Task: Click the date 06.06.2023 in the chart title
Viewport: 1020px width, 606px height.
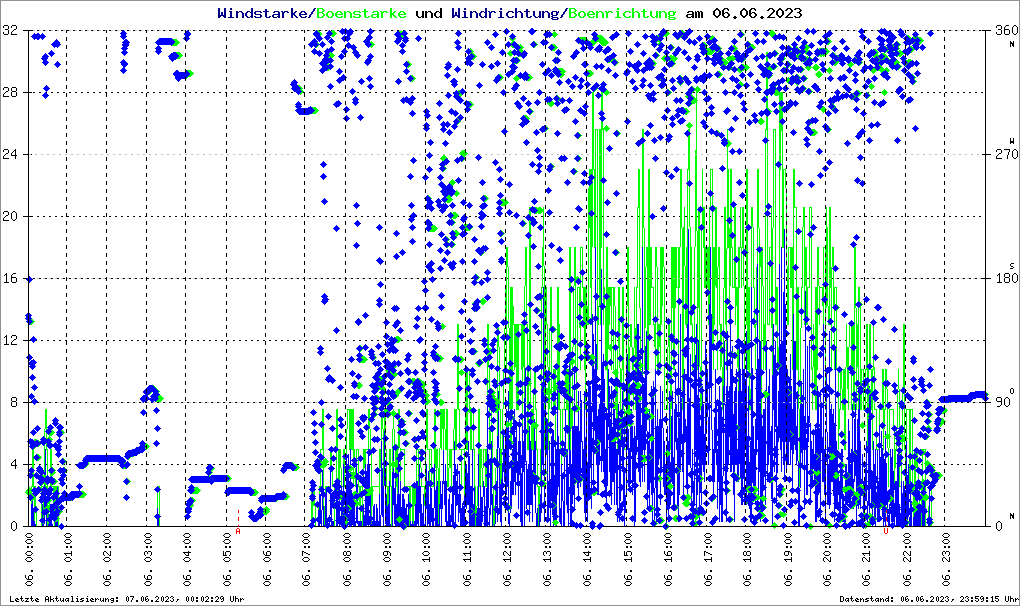Action: point(757,13)
